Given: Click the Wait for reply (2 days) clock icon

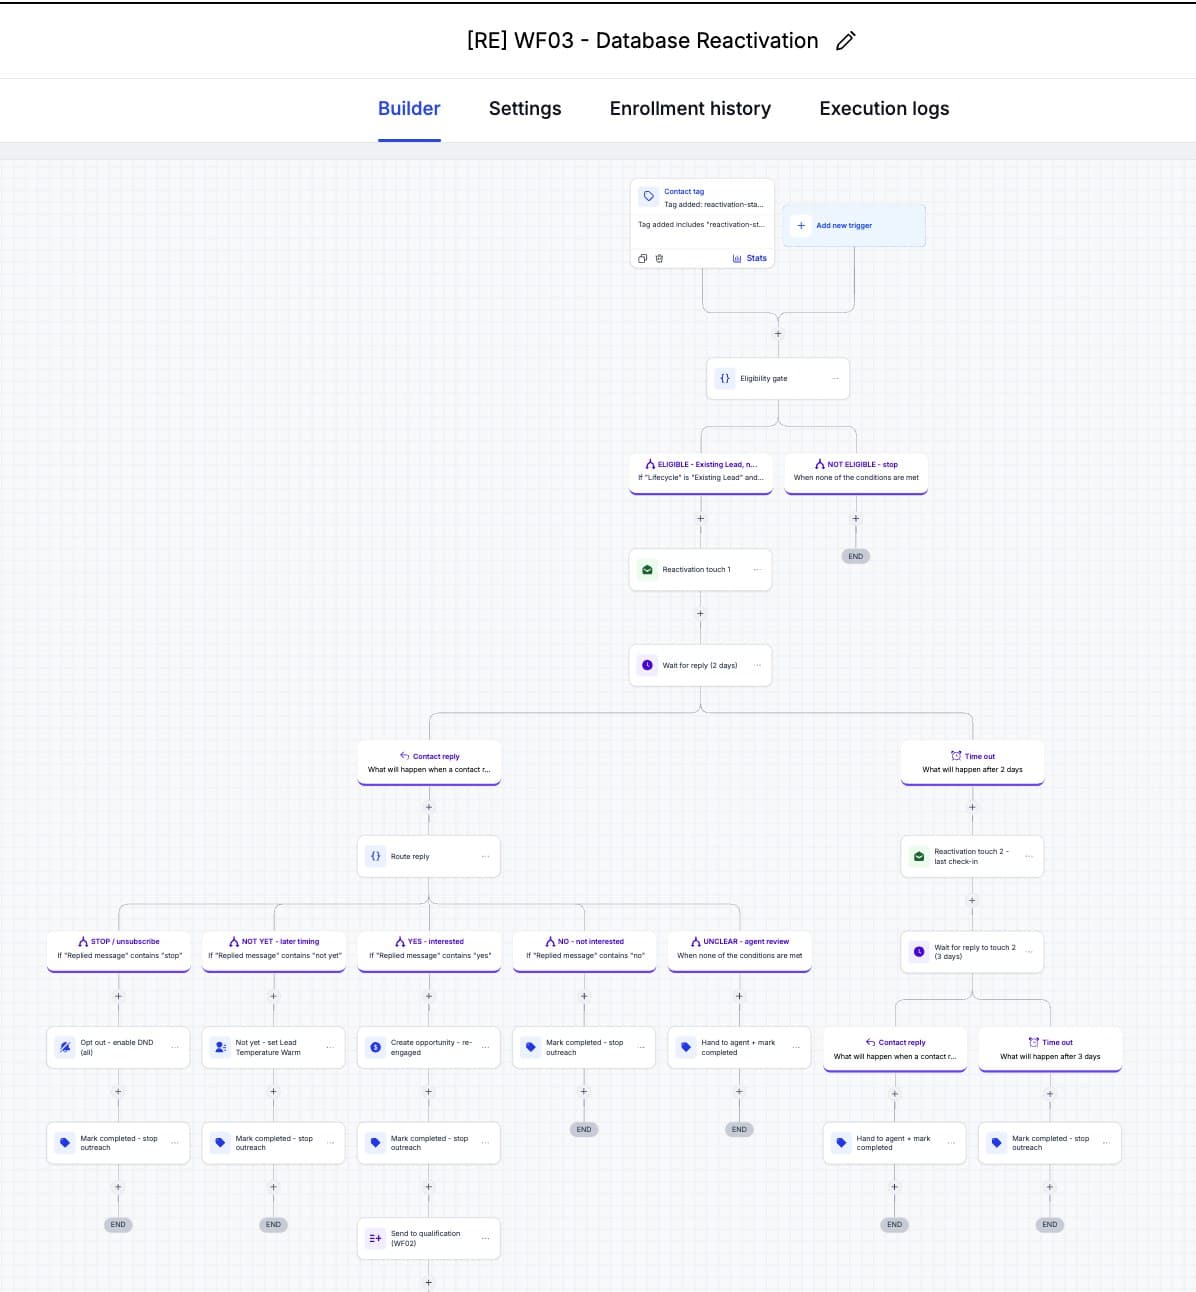Looking at the screenshot, I should coord(647,665).
